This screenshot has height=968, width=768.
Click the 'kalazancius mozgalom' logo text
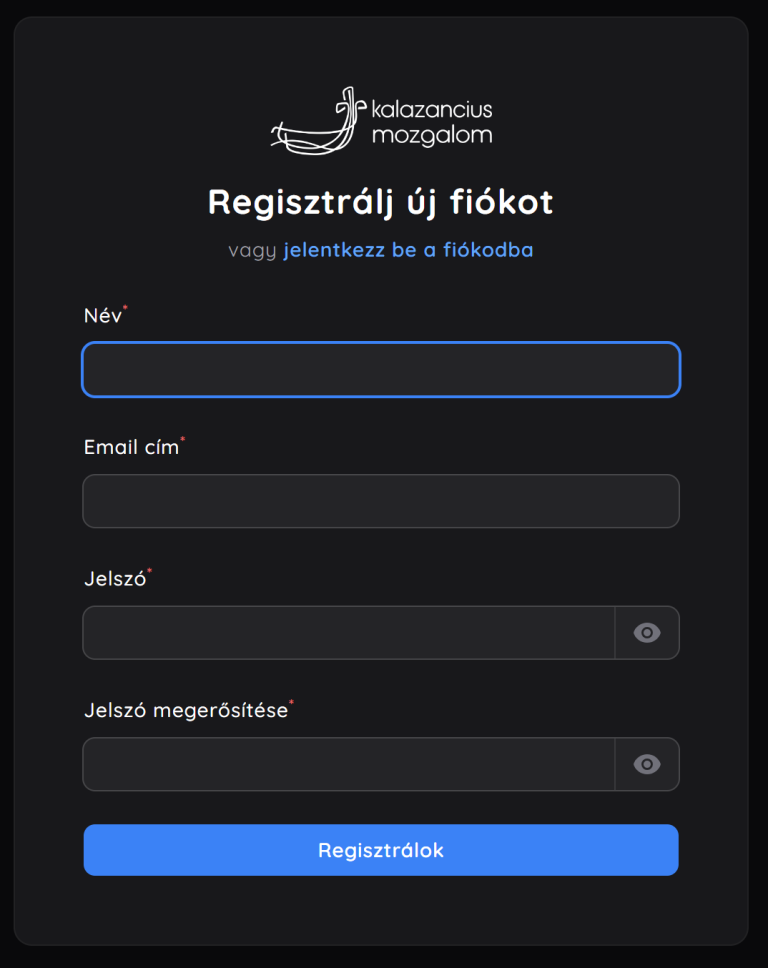pos(432,123)
